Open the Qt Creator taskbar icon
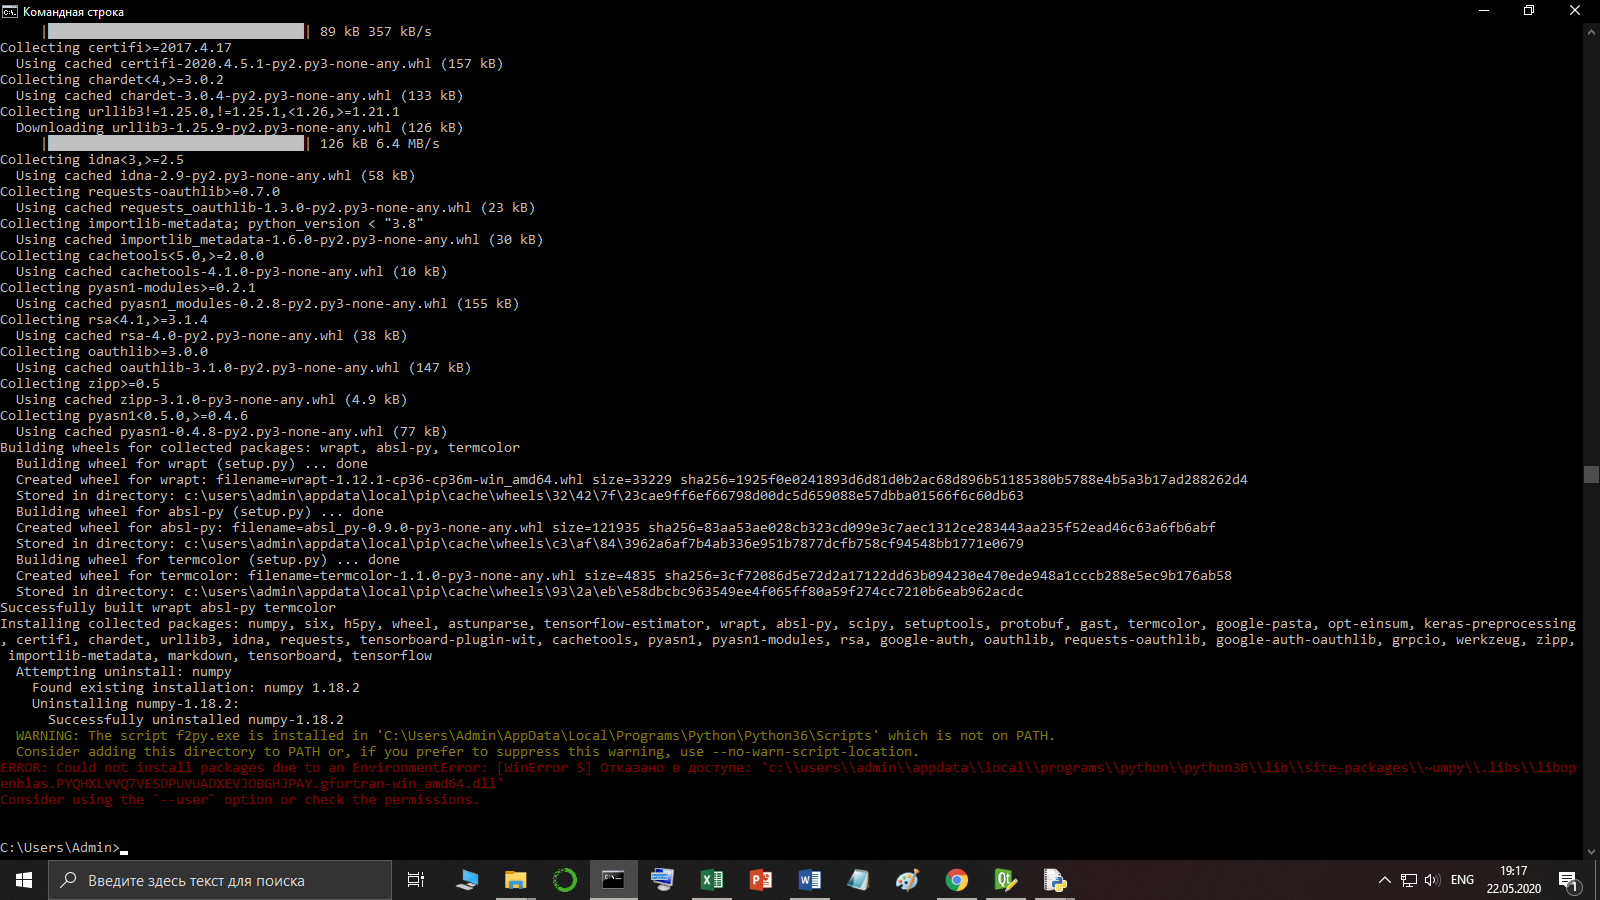Screen dimensions: 1600x900 point(1005,880)
